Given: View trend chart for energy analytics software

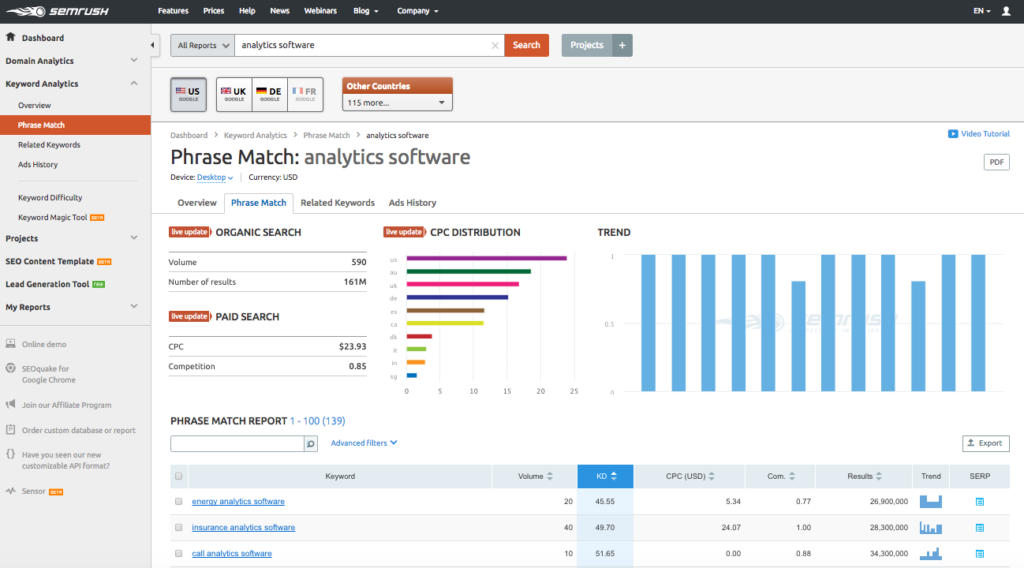Looking at the screenshot, I should pos(931,501).
